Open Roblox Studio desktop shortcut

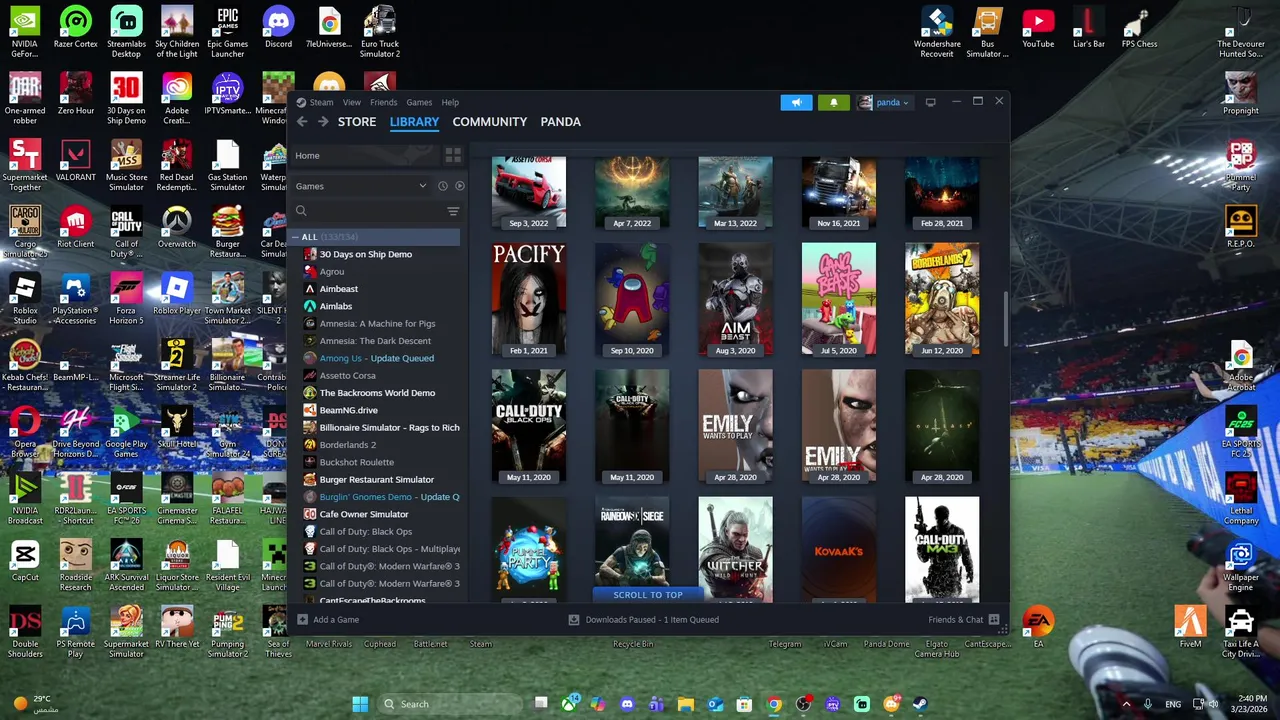24,299
